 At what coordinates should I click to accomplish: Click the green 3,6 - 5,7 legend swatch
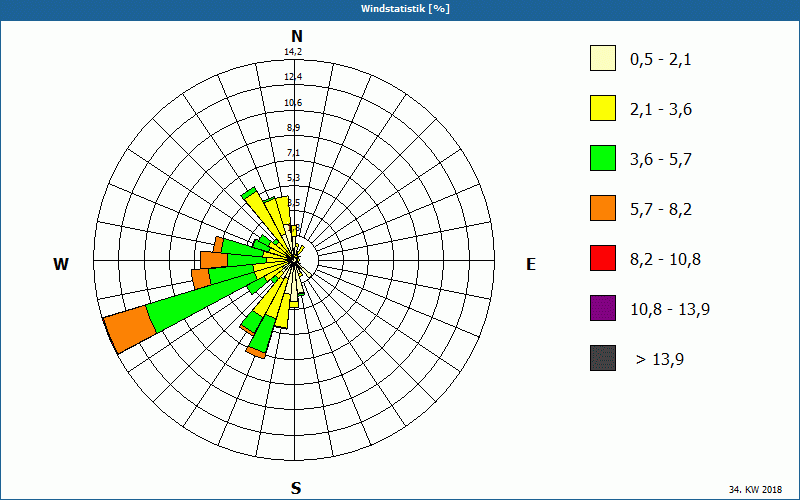point(603,158)
